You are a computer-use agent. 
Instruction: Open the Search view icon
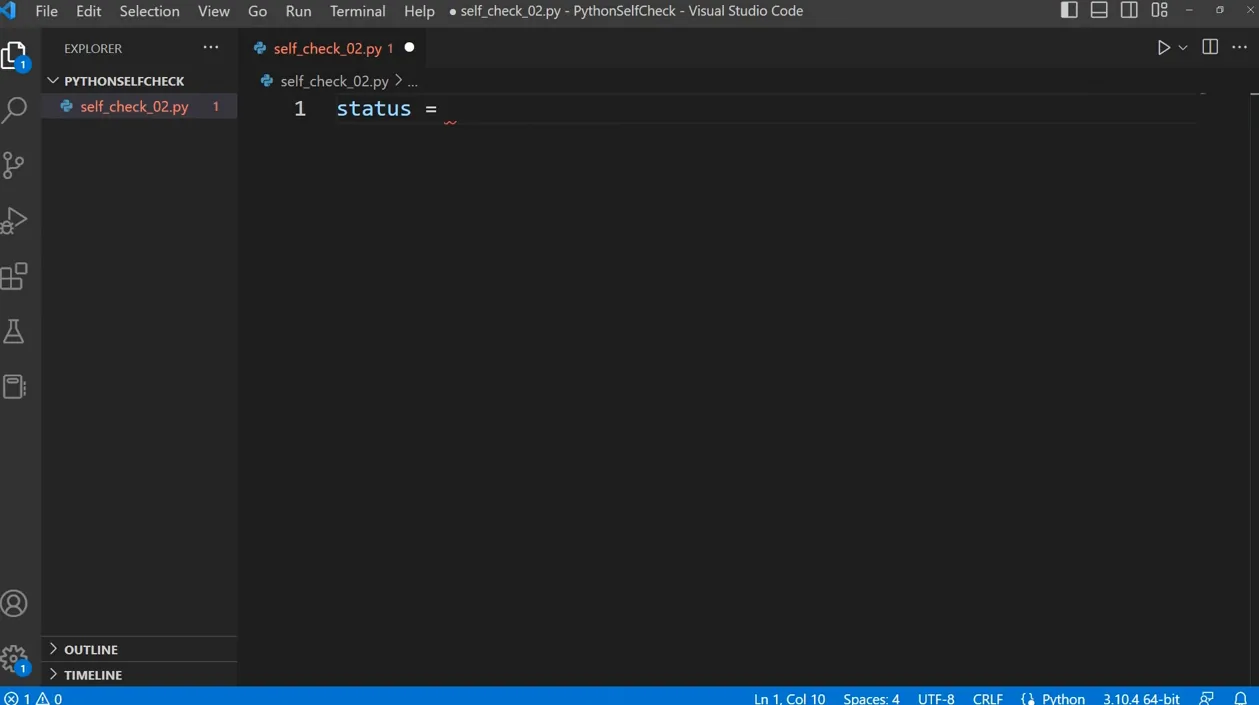pyautogui.click(x=15, y=109)
